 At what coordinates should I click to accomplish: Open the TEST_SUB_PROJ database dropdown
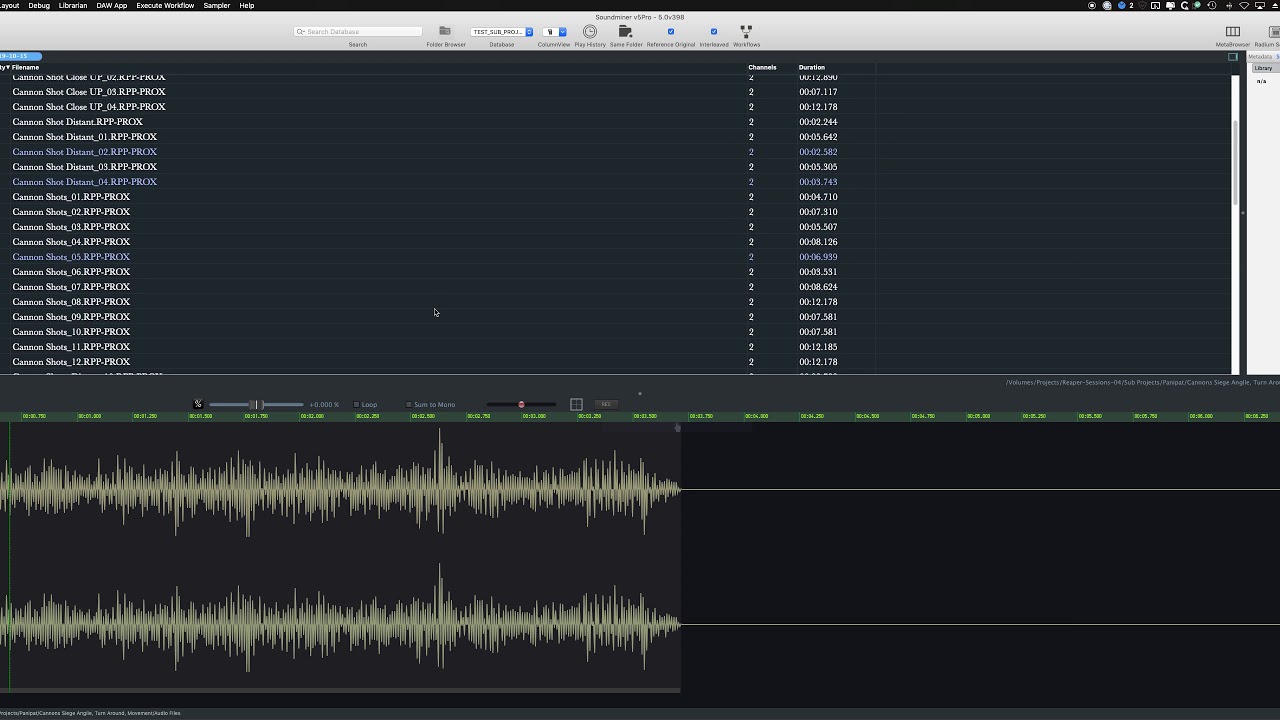click(x=502, y=32)
